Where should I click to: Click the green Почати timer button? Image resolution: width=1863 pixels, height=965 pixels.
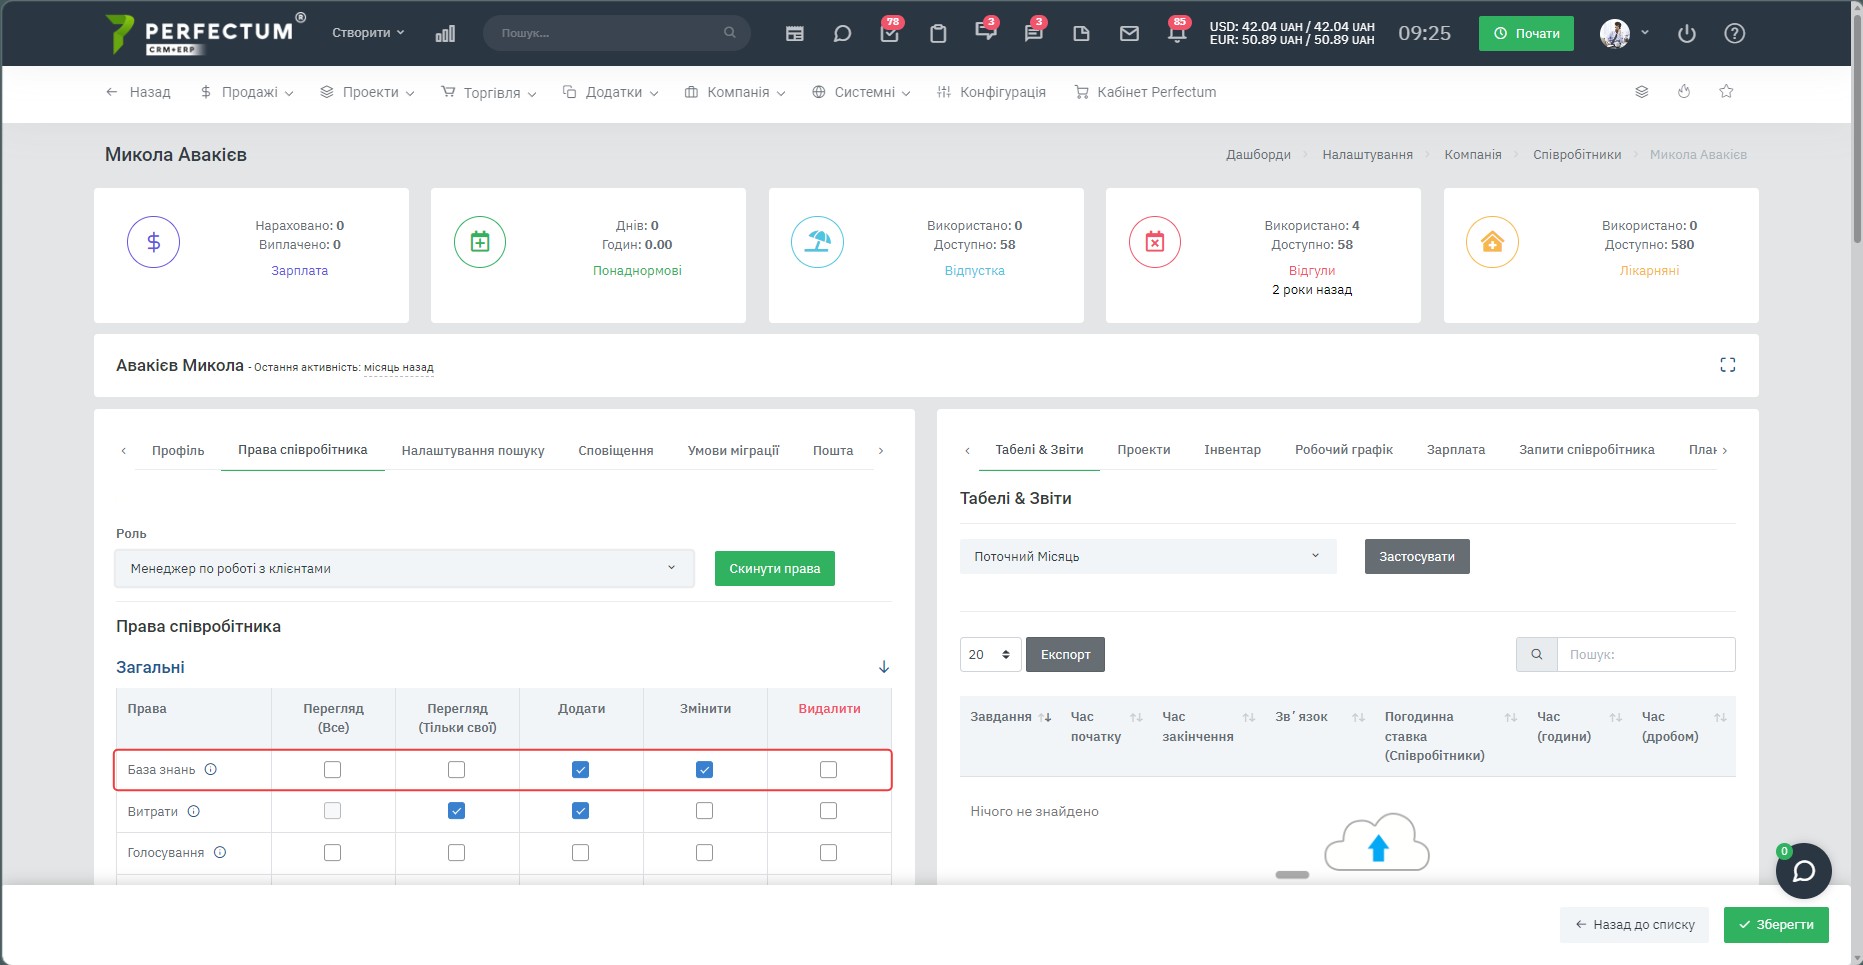1526,33
